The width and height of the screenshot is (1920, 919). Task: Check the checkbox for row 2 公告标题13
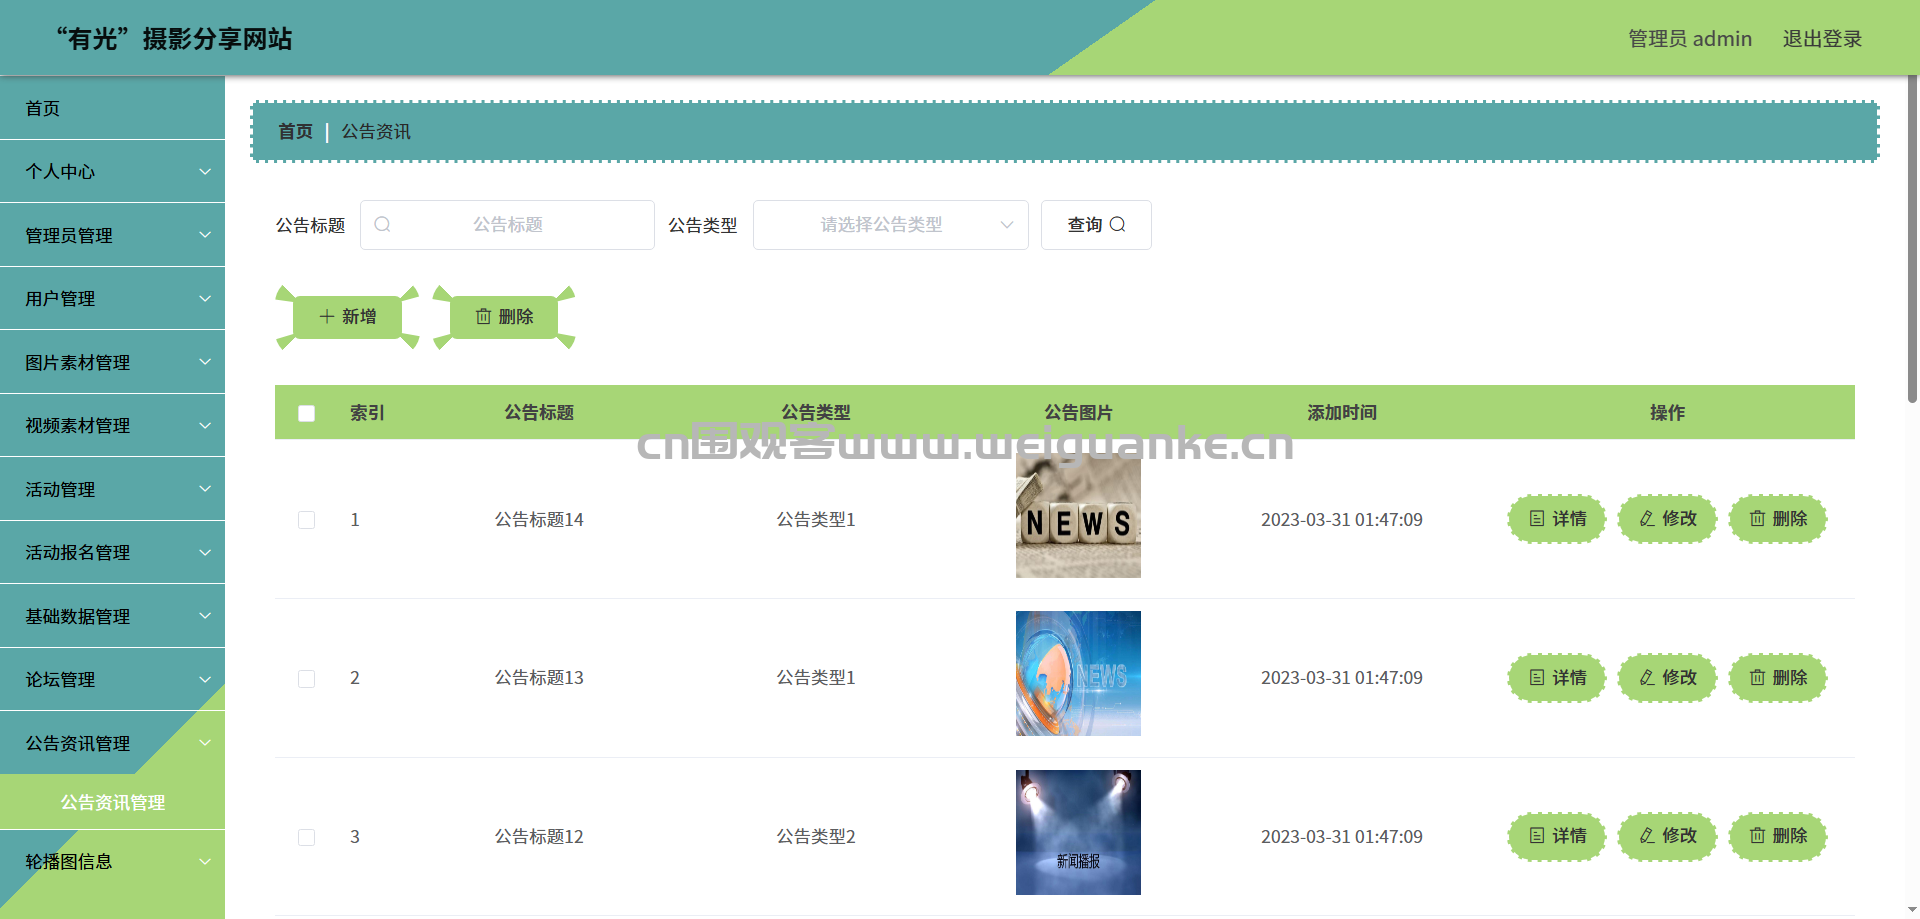point(307,679)
